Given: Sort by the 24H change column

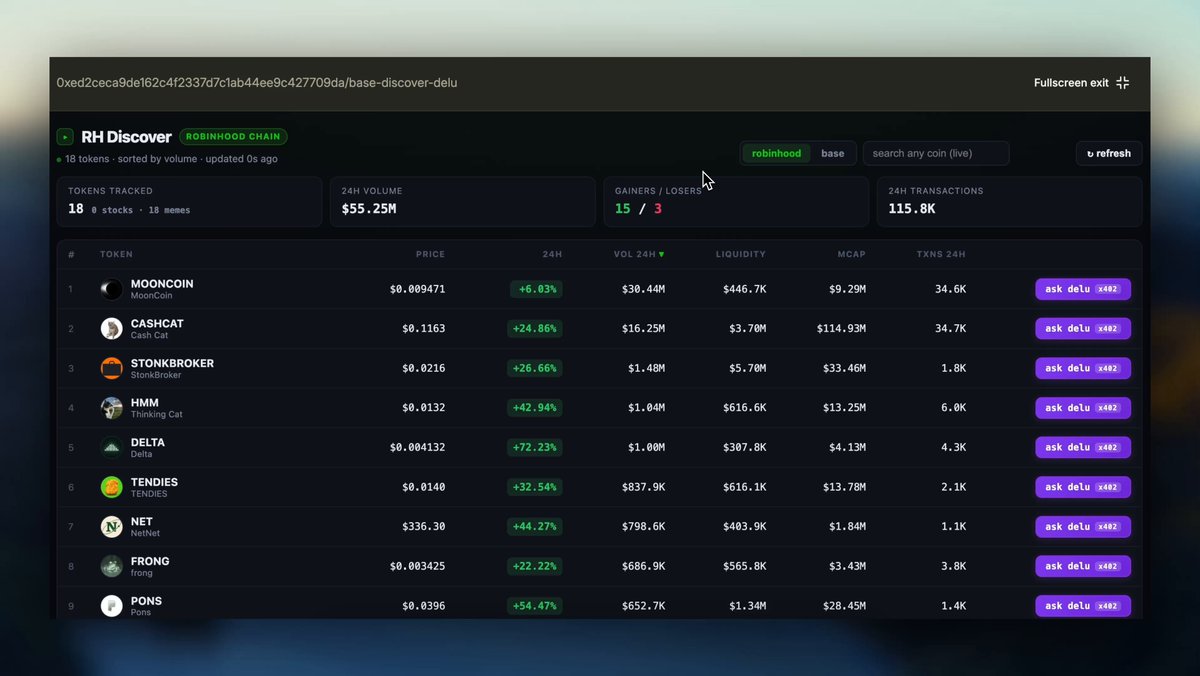Looking at the screenshot, I should [x=552, y=255].
